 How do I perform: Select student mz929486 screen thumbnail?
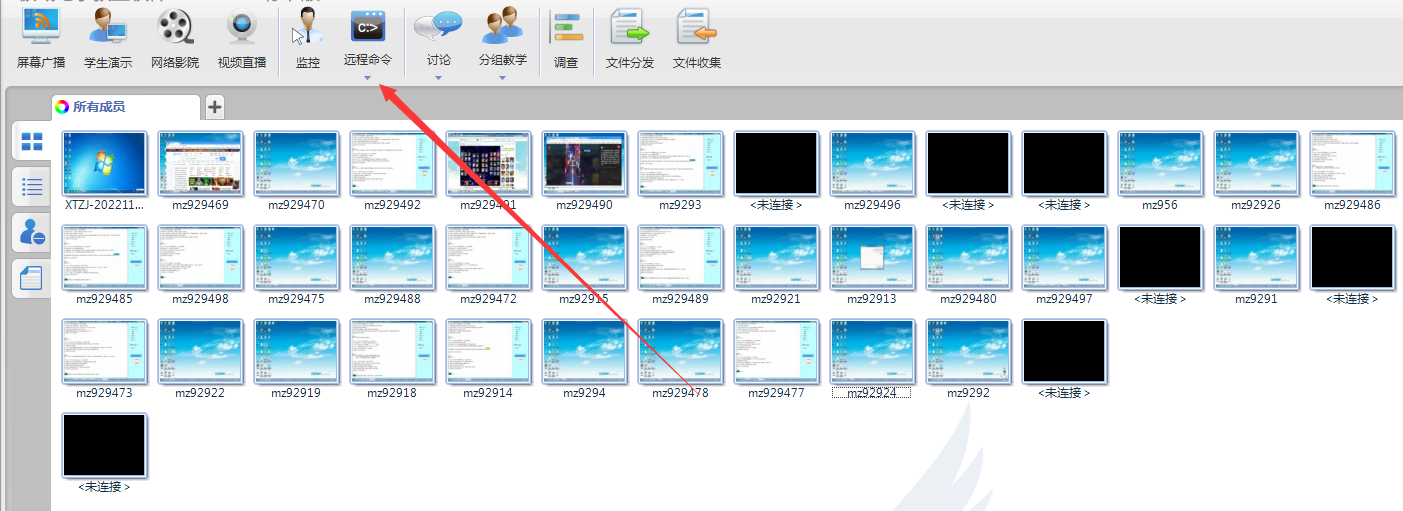(x=1353, y=163)
